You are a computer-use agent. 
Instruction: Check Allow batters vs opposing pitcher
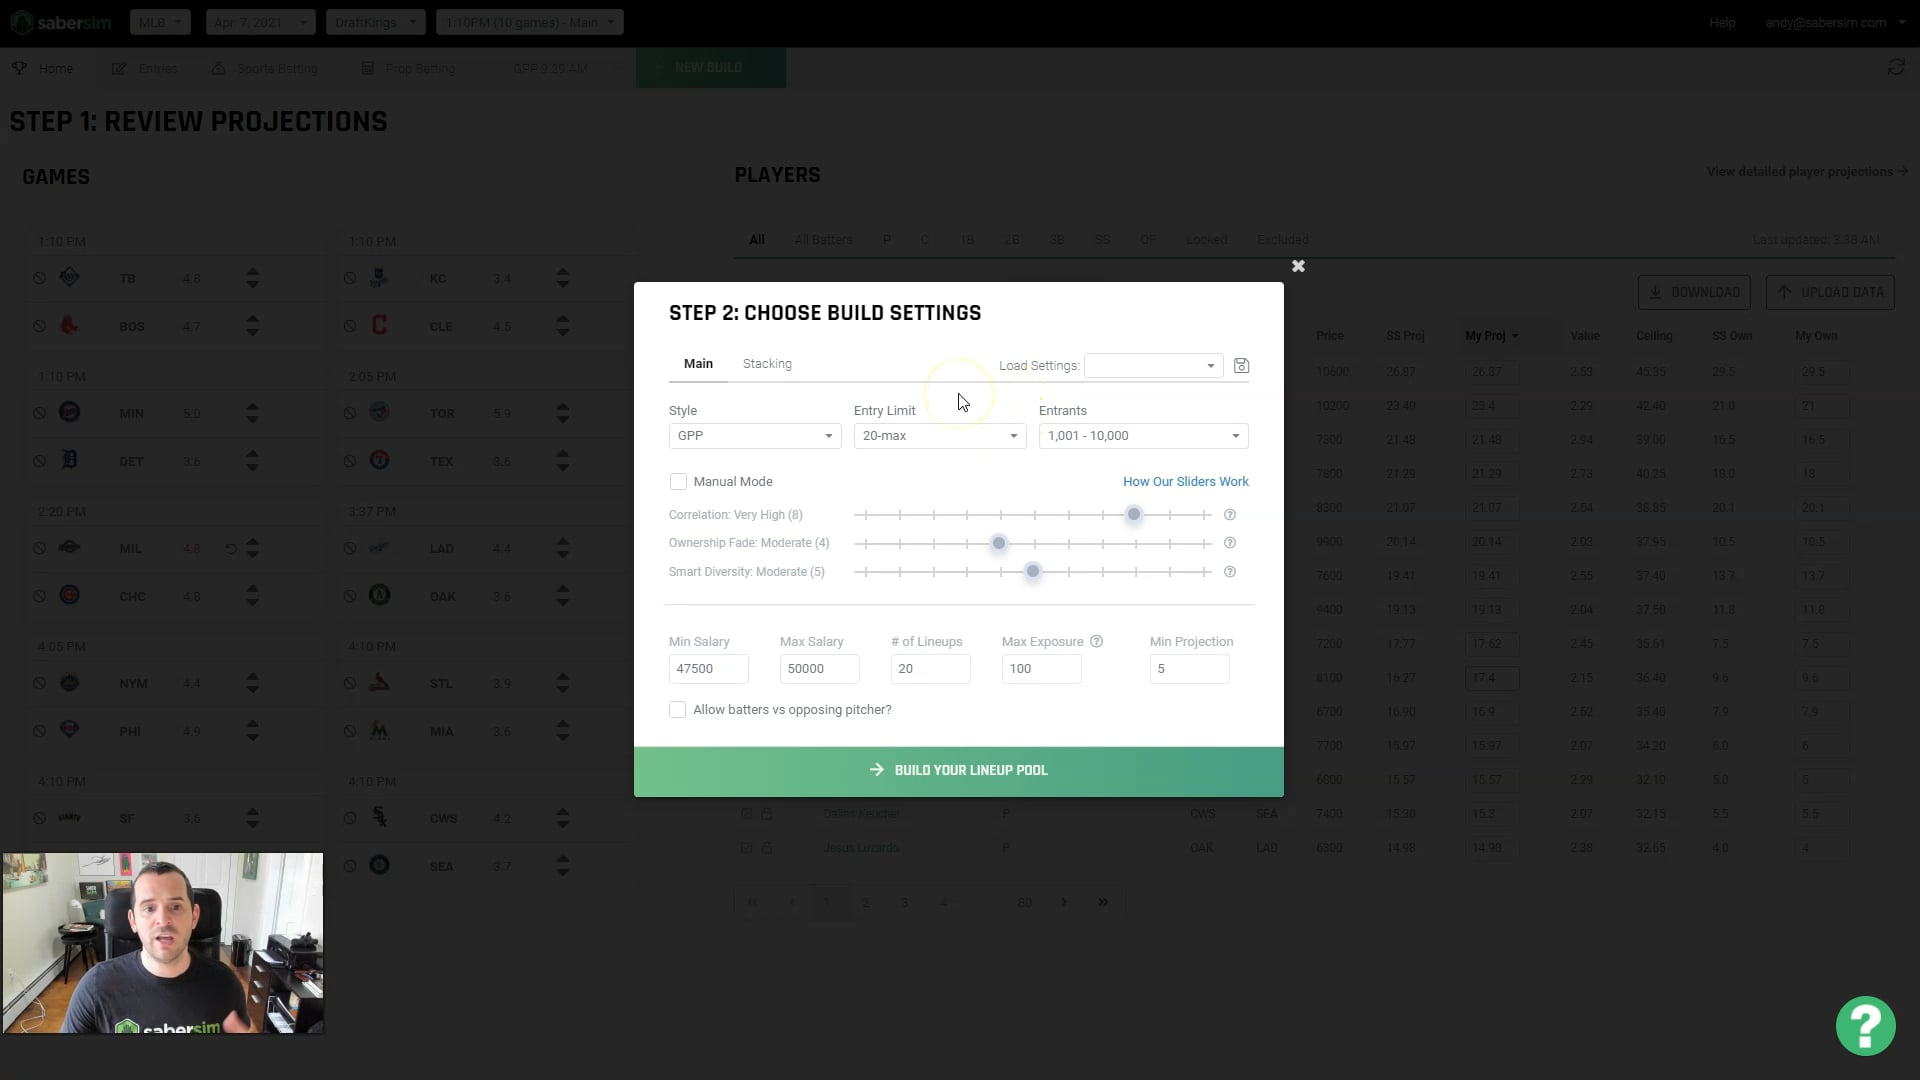coord(678,710)
